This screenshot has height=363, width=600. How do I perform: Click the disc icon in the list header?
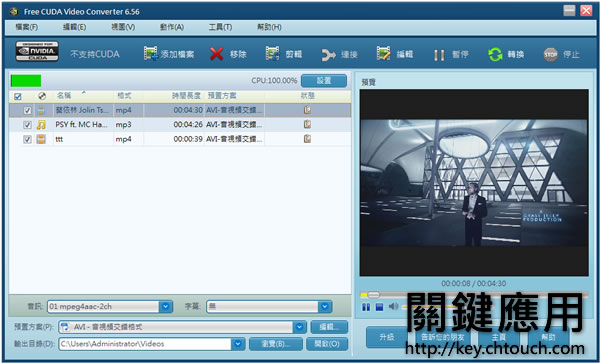[42, 96]
